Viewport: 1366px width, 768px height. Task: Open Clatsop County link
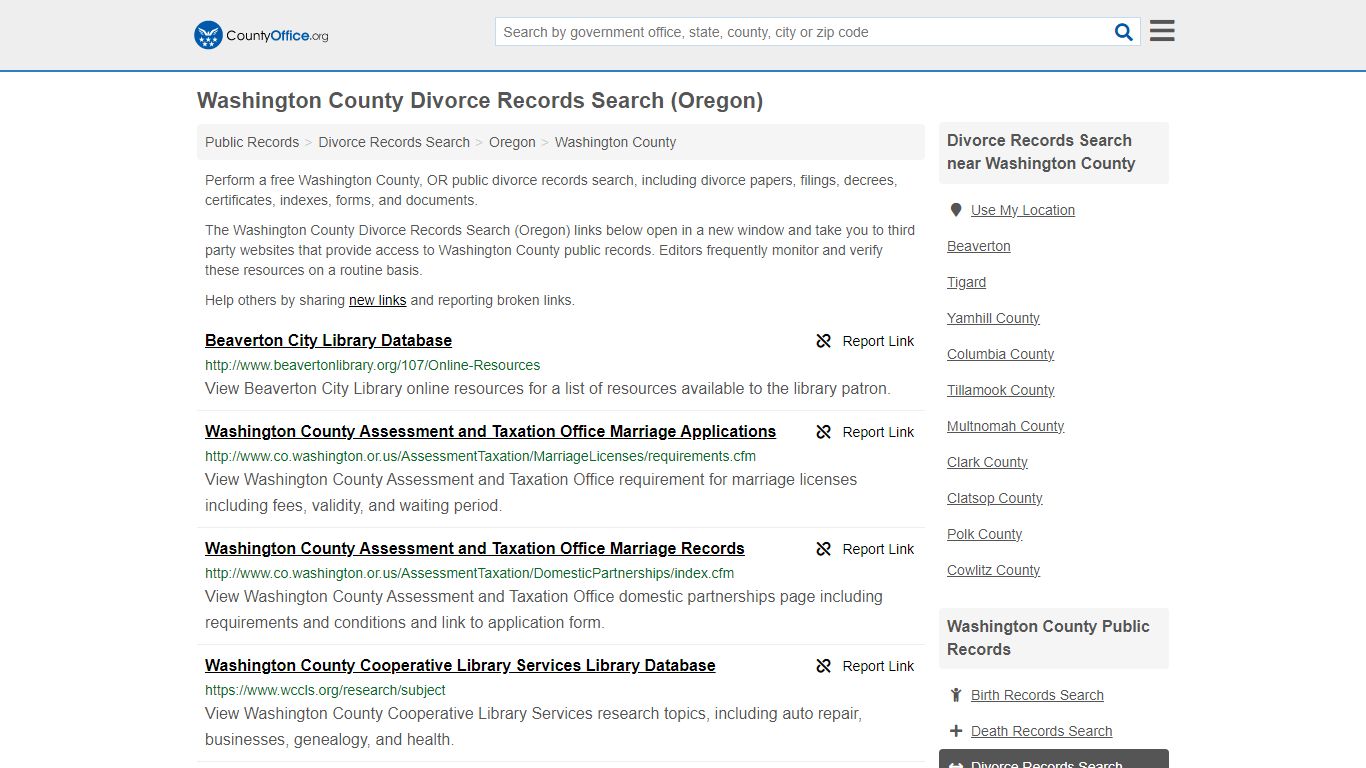pos(995,498)
